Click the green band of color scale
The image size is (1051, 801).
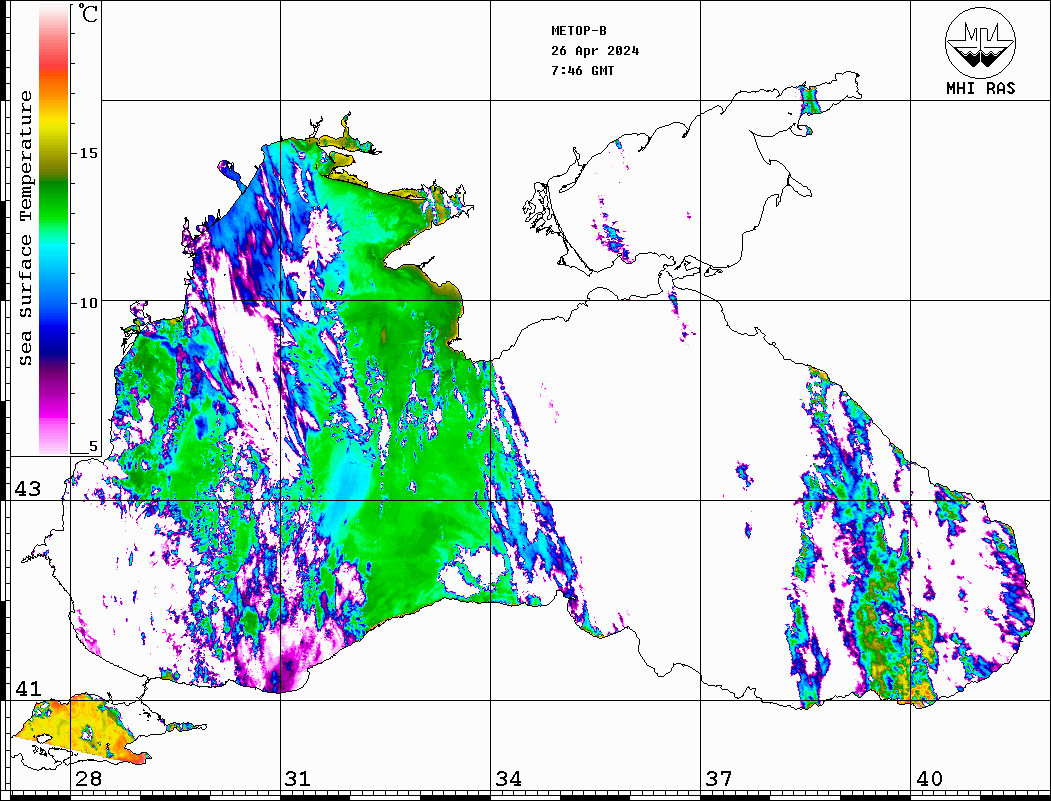54,201
